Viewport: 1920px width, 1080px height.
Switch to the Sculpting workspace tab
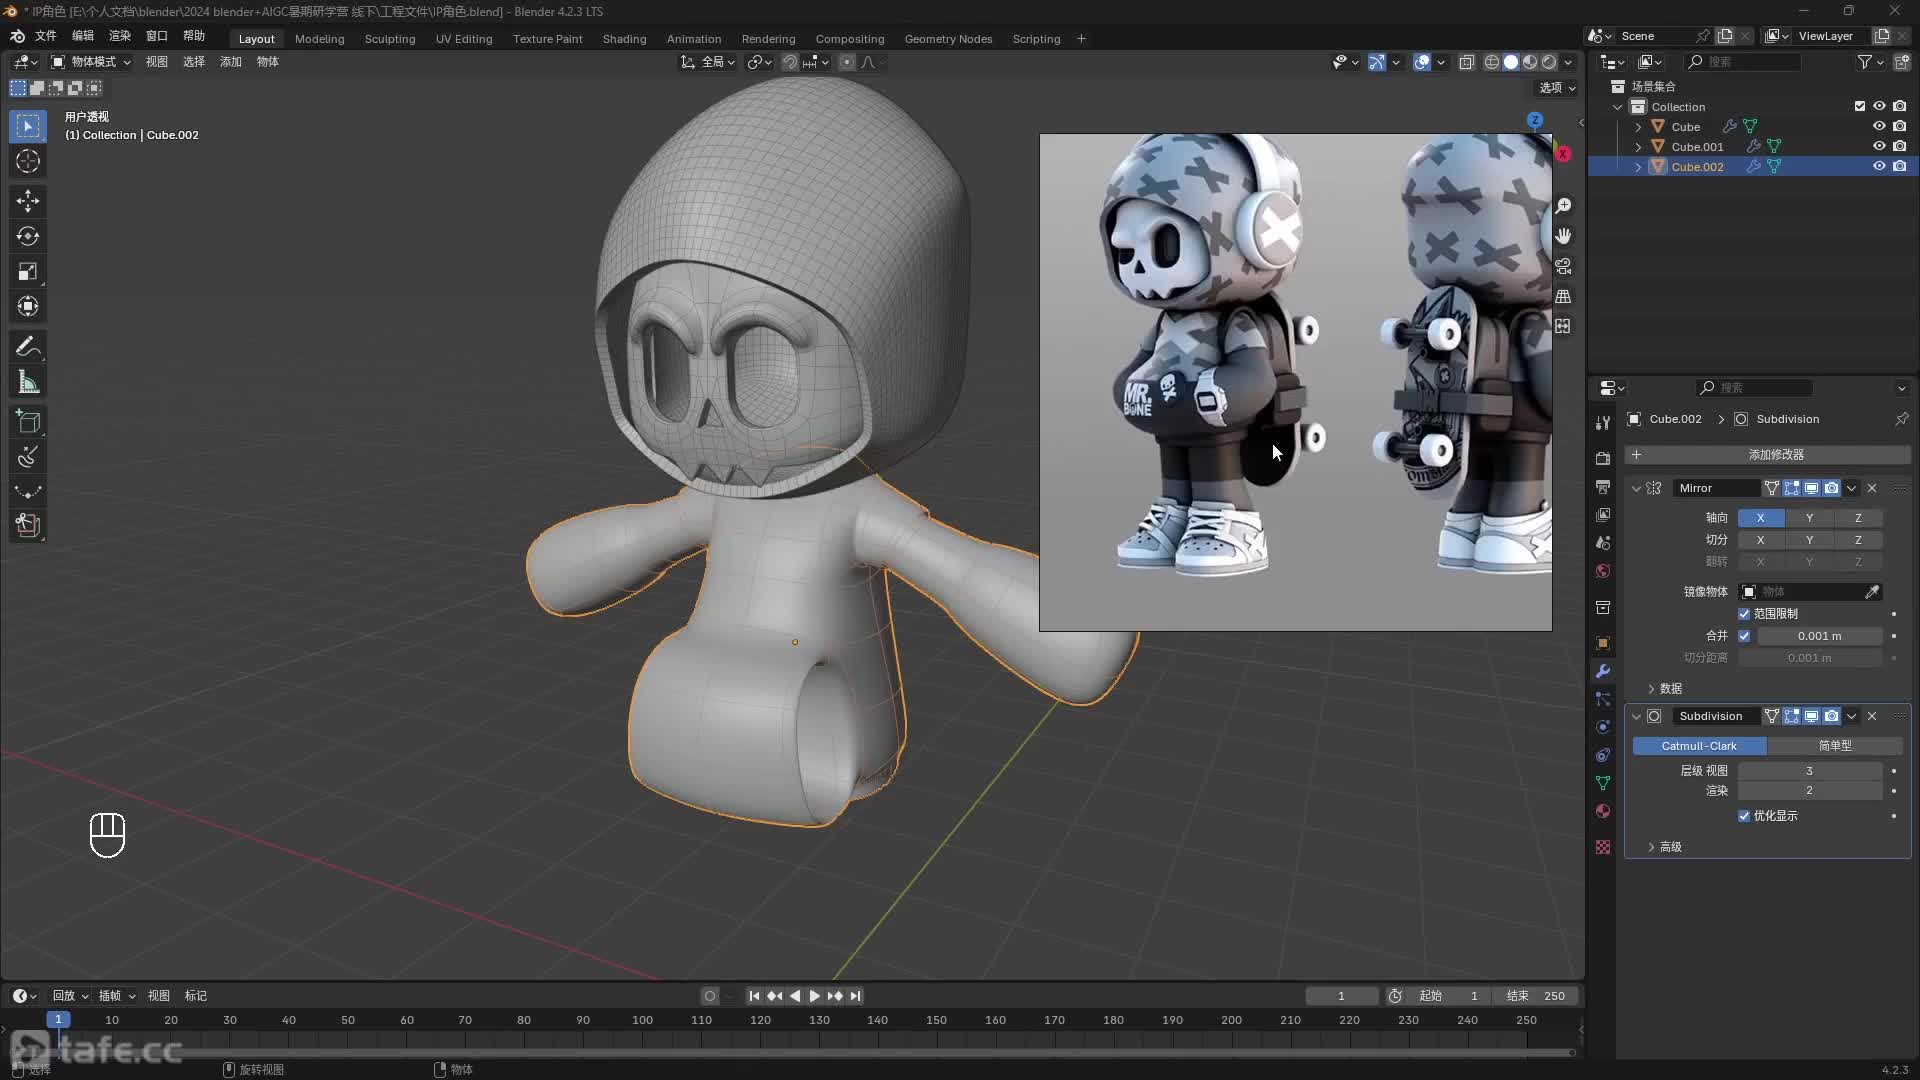[390, 39]
